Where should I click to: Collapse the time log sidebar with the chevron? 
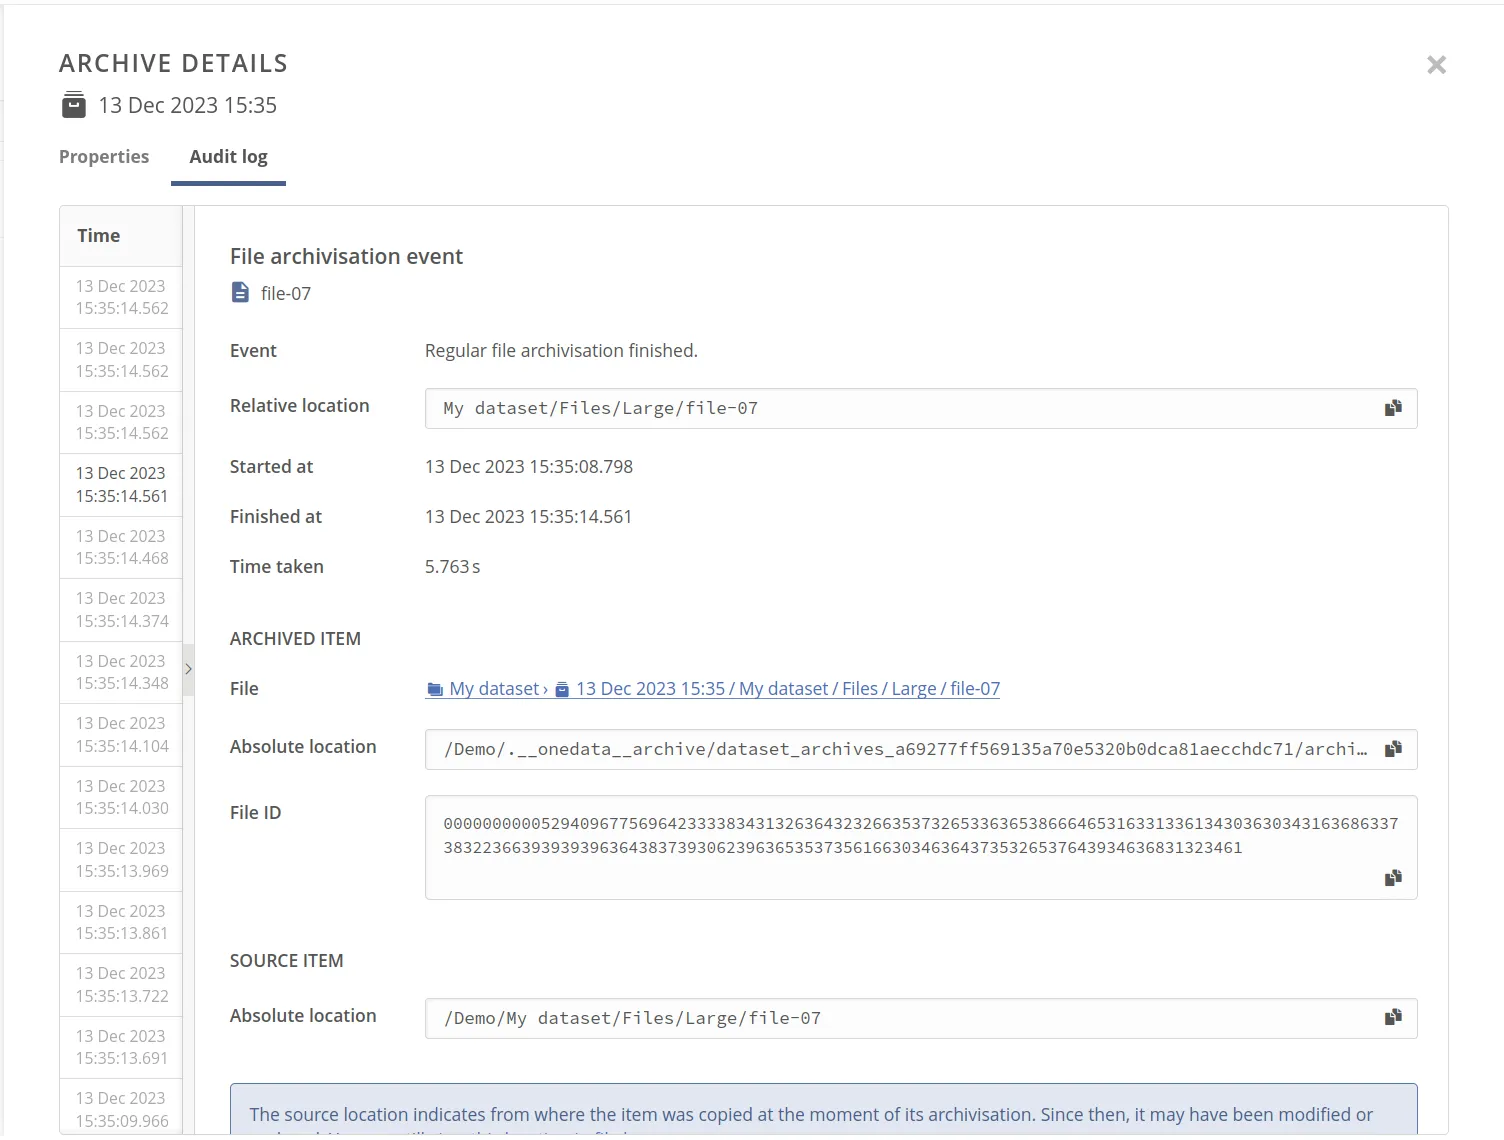click(x=188, y=668)
